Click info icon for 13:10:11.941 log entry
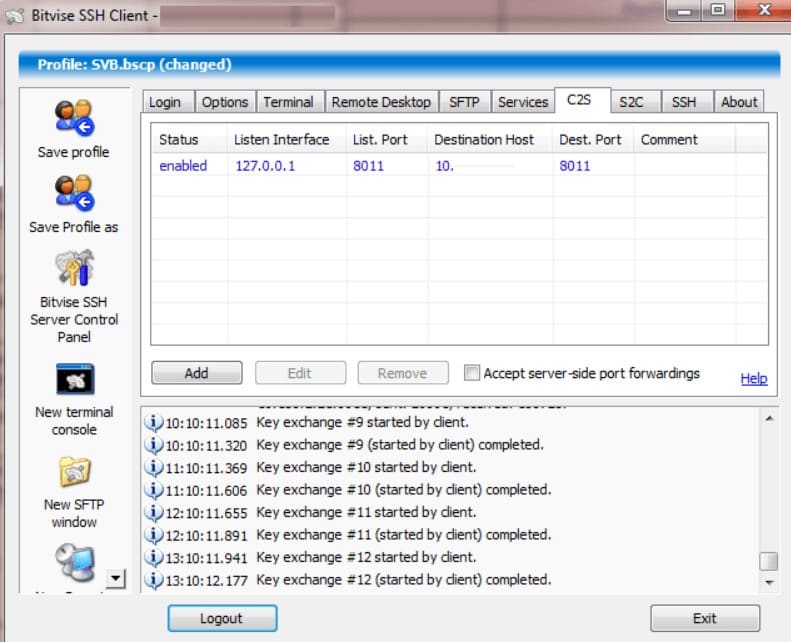Image resolution: width=791 pixels, height=642 pixels. click(x=153, y=557)
